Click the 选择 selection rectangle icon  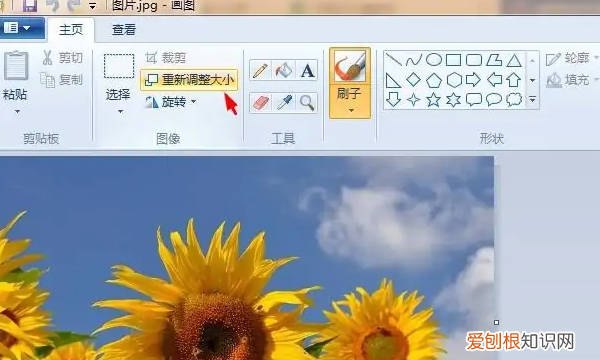tap(119, 66)
